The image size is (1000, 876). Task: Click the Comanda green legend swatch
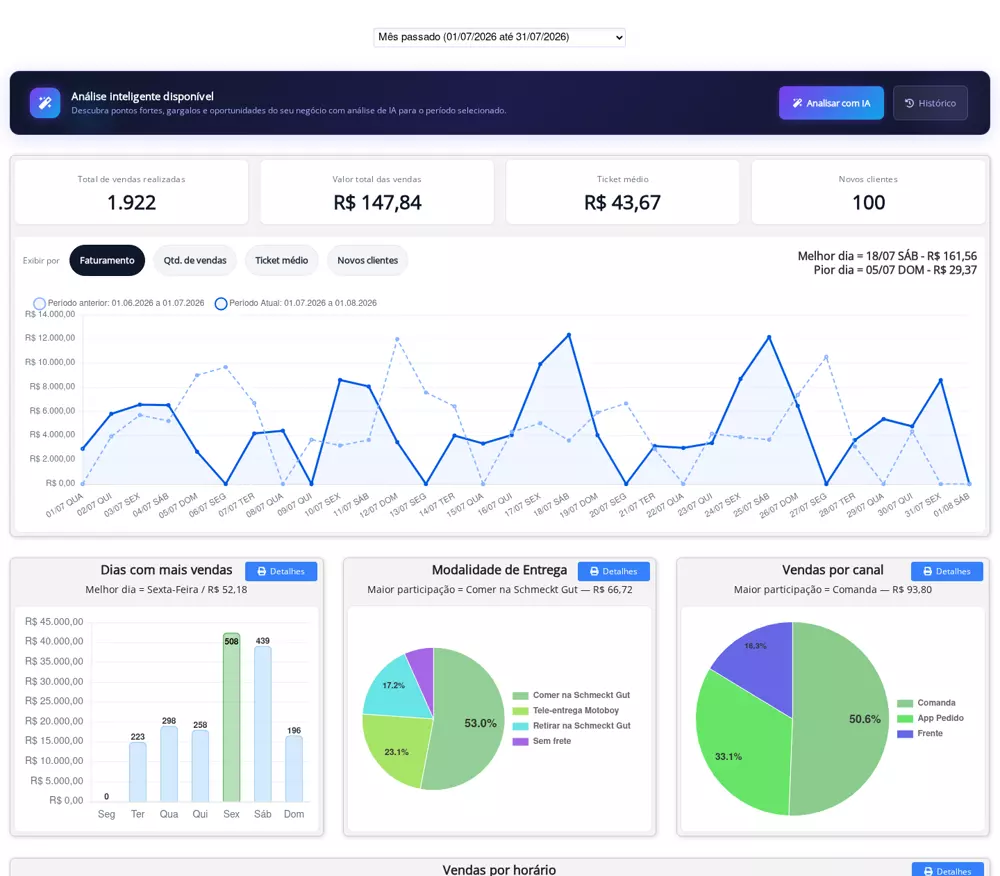(x=905, y=703)
